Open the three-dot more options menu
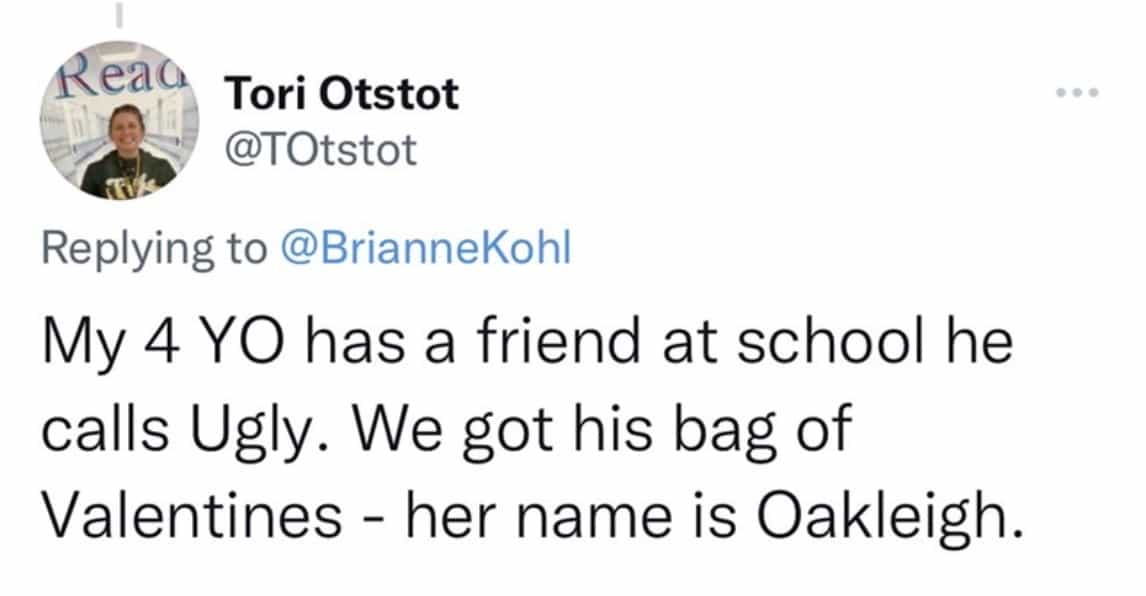 tap(1080, 94)
